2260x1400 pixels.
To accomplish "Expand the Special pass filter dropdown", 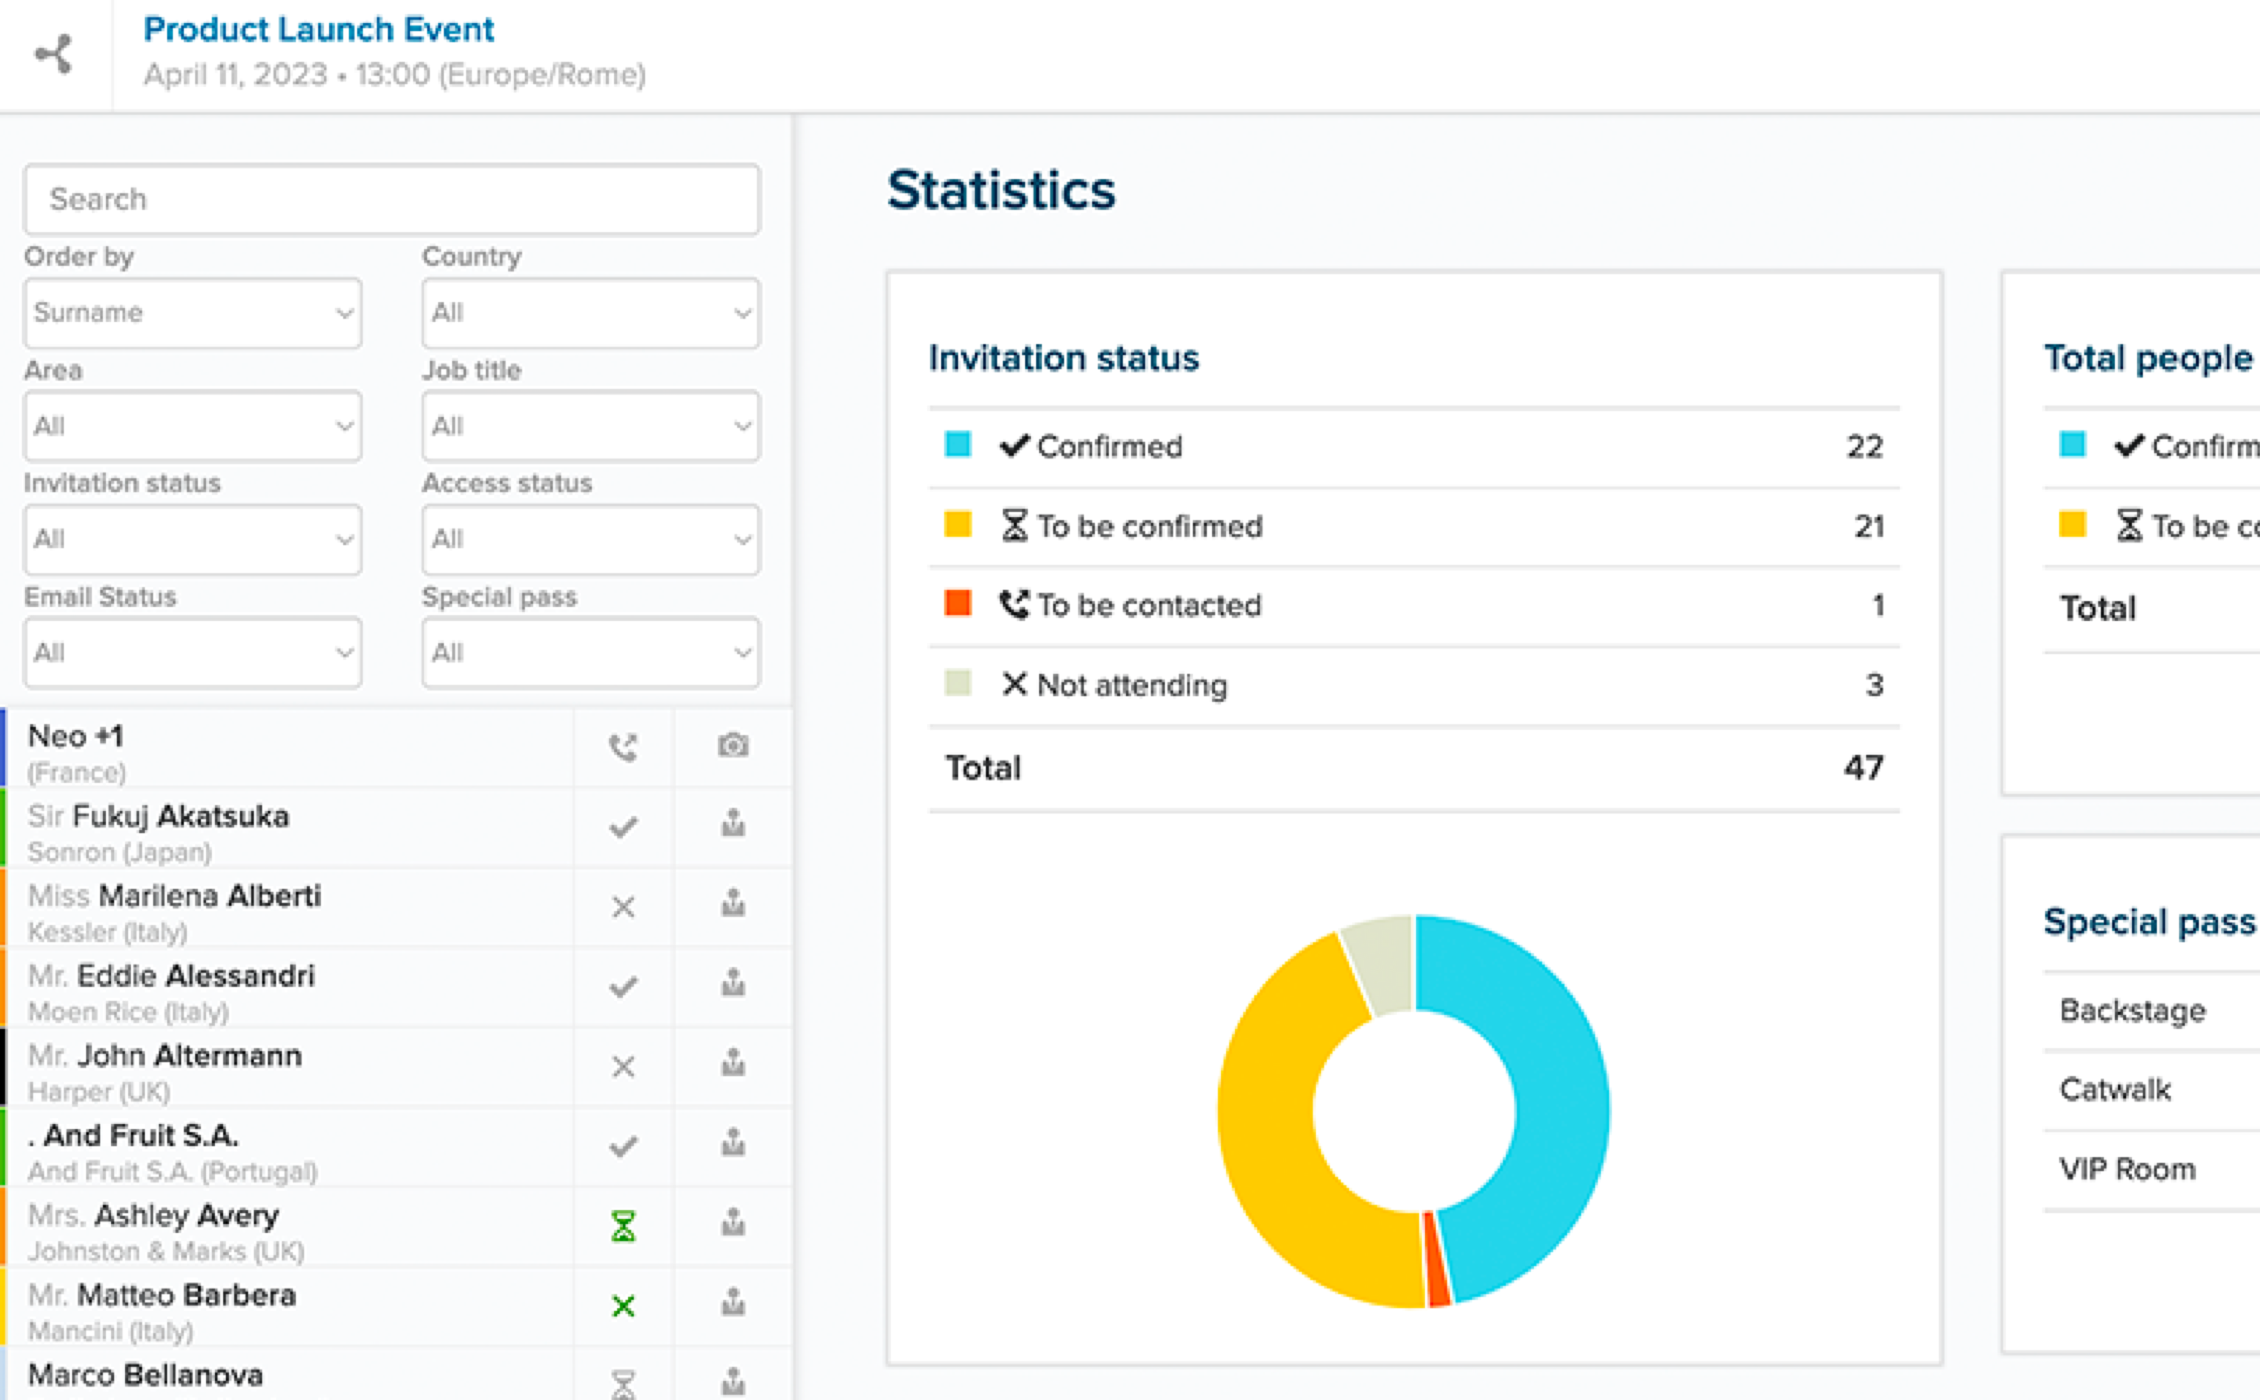I will coord(591,653).
